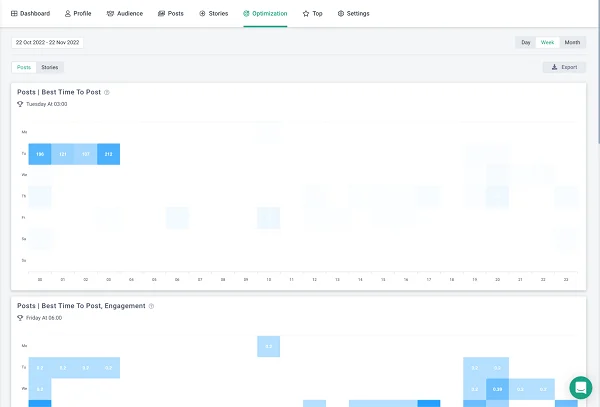Click the Optimization gear icon
The image size is (600, 407).
coord(247,14)
